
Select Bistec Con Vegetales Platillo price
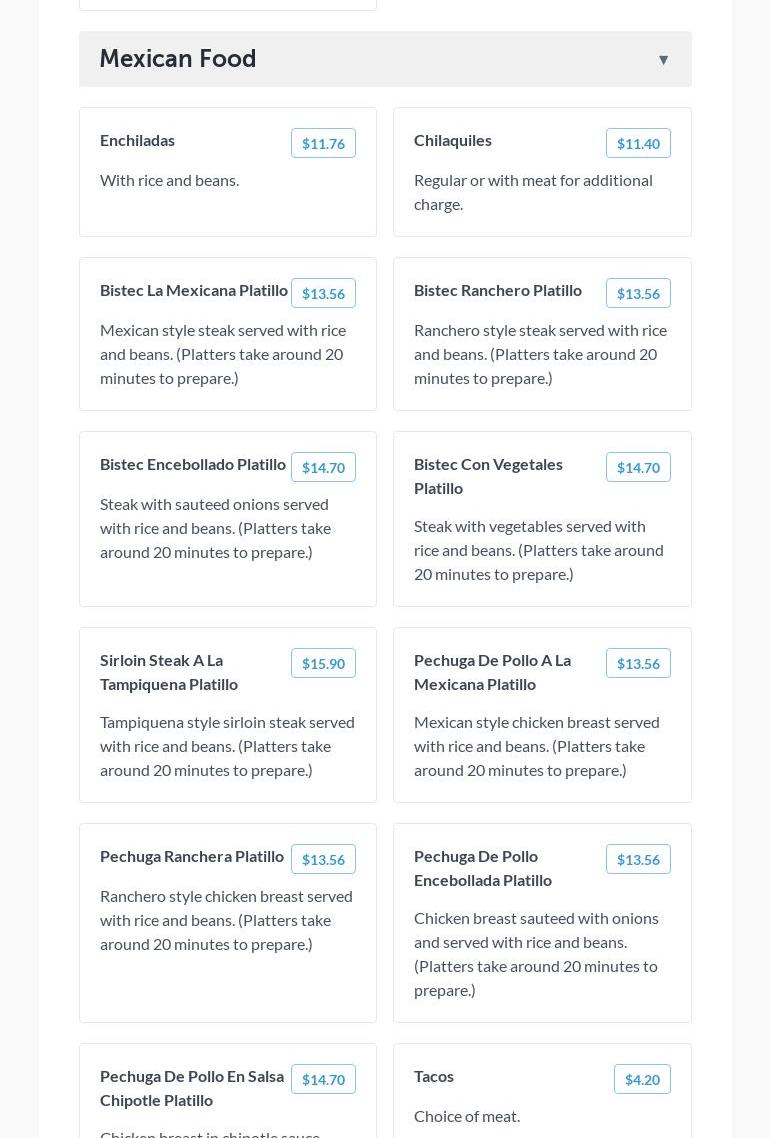[638, 467]
